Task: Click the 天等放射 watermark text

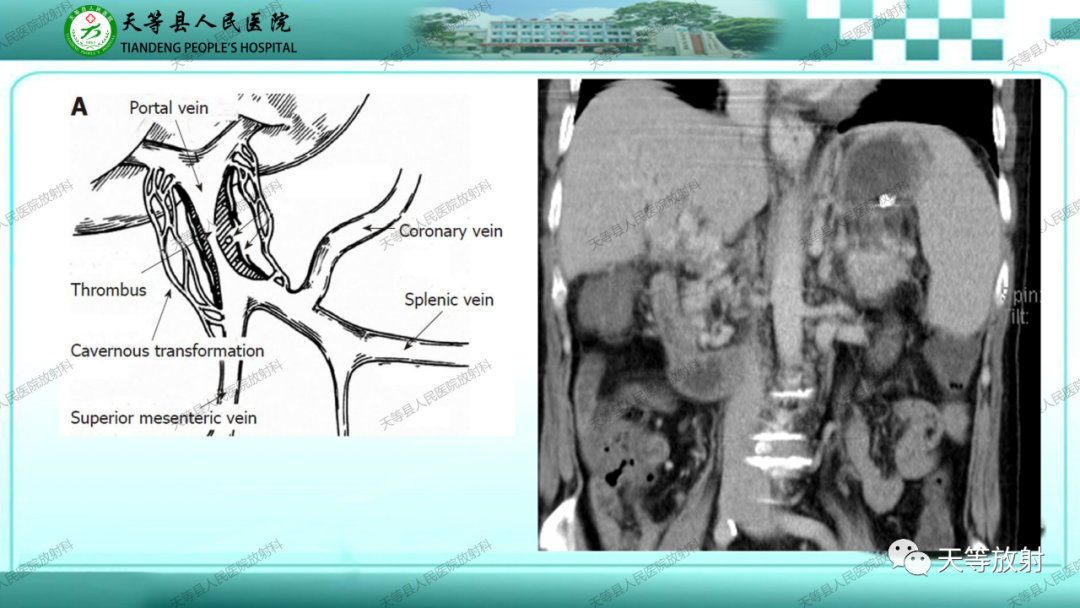Action: (990, 560)
